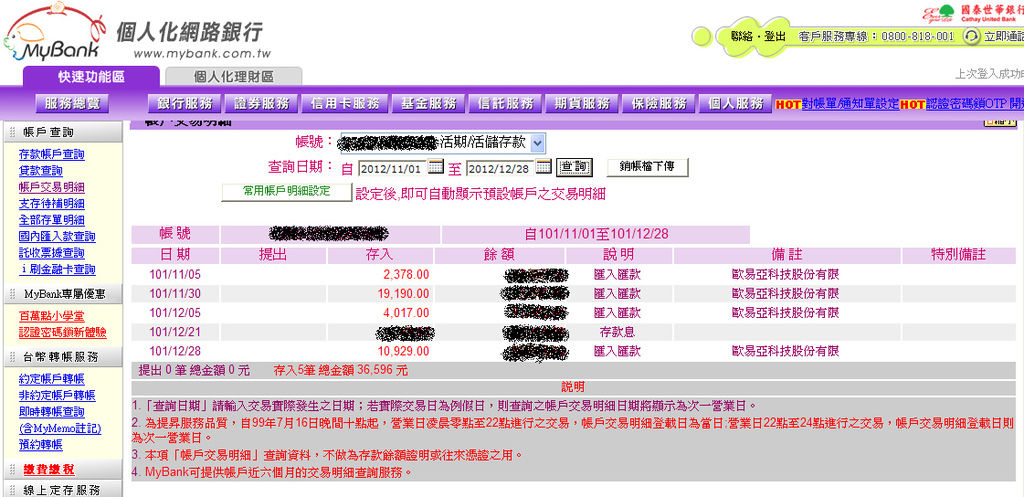Click 對帳單/通知單設定 hot link
Screen dimensions: 1024x497
tap(850, 104)
